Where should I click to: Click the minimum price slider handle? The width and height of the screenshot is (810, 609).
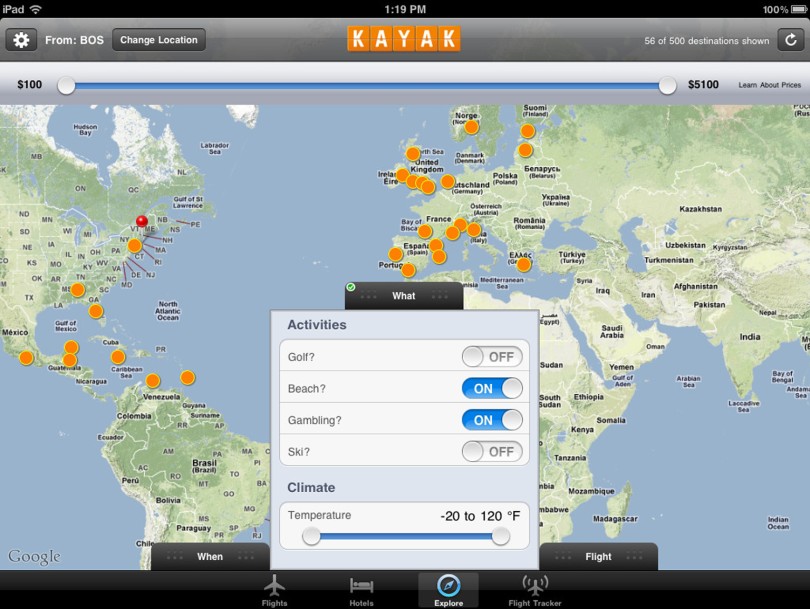(x=66, y=85)
